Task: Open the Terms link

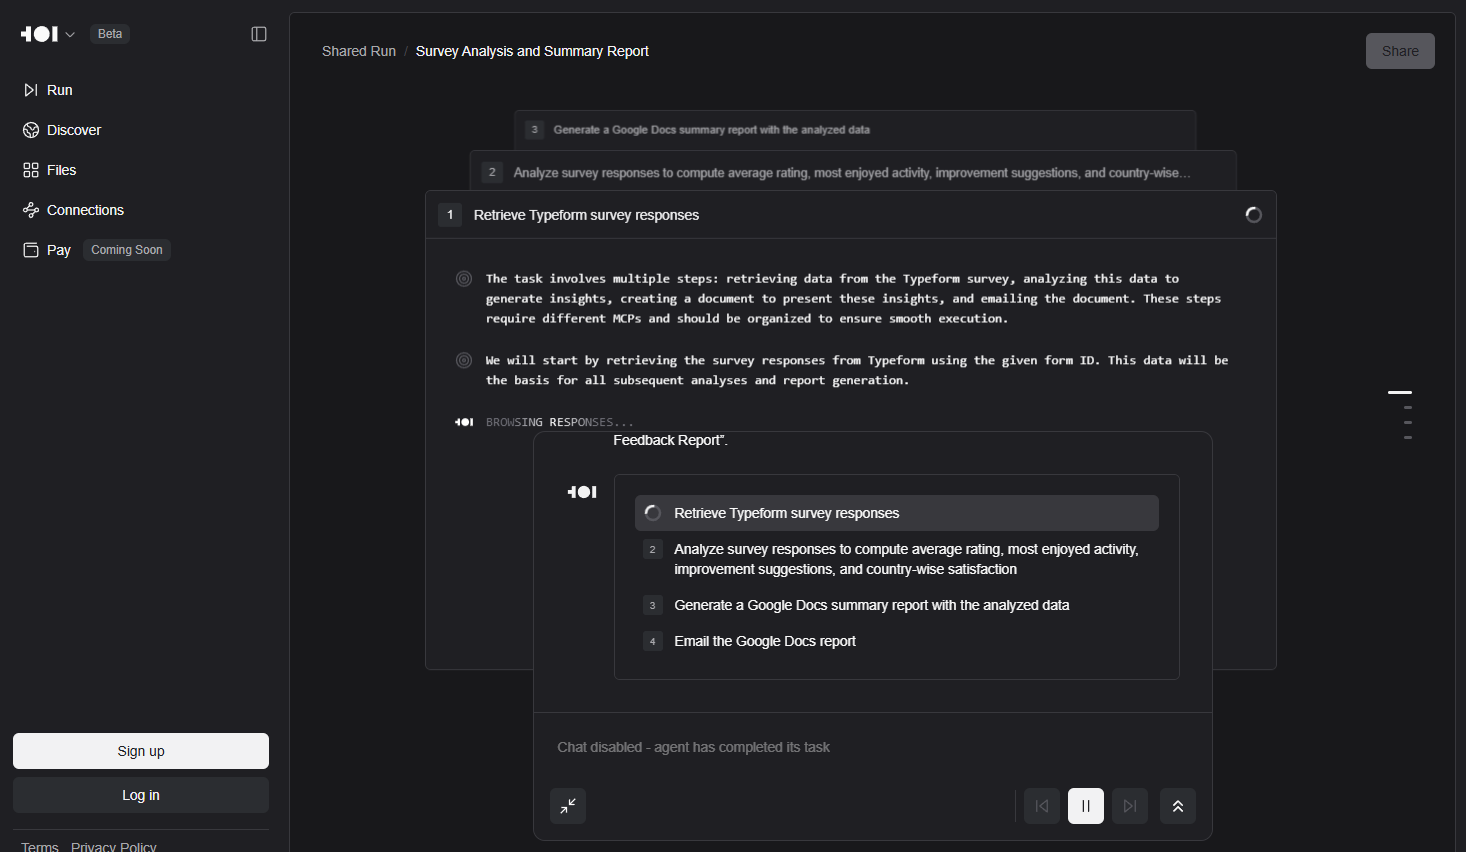Action: point(40,846)
